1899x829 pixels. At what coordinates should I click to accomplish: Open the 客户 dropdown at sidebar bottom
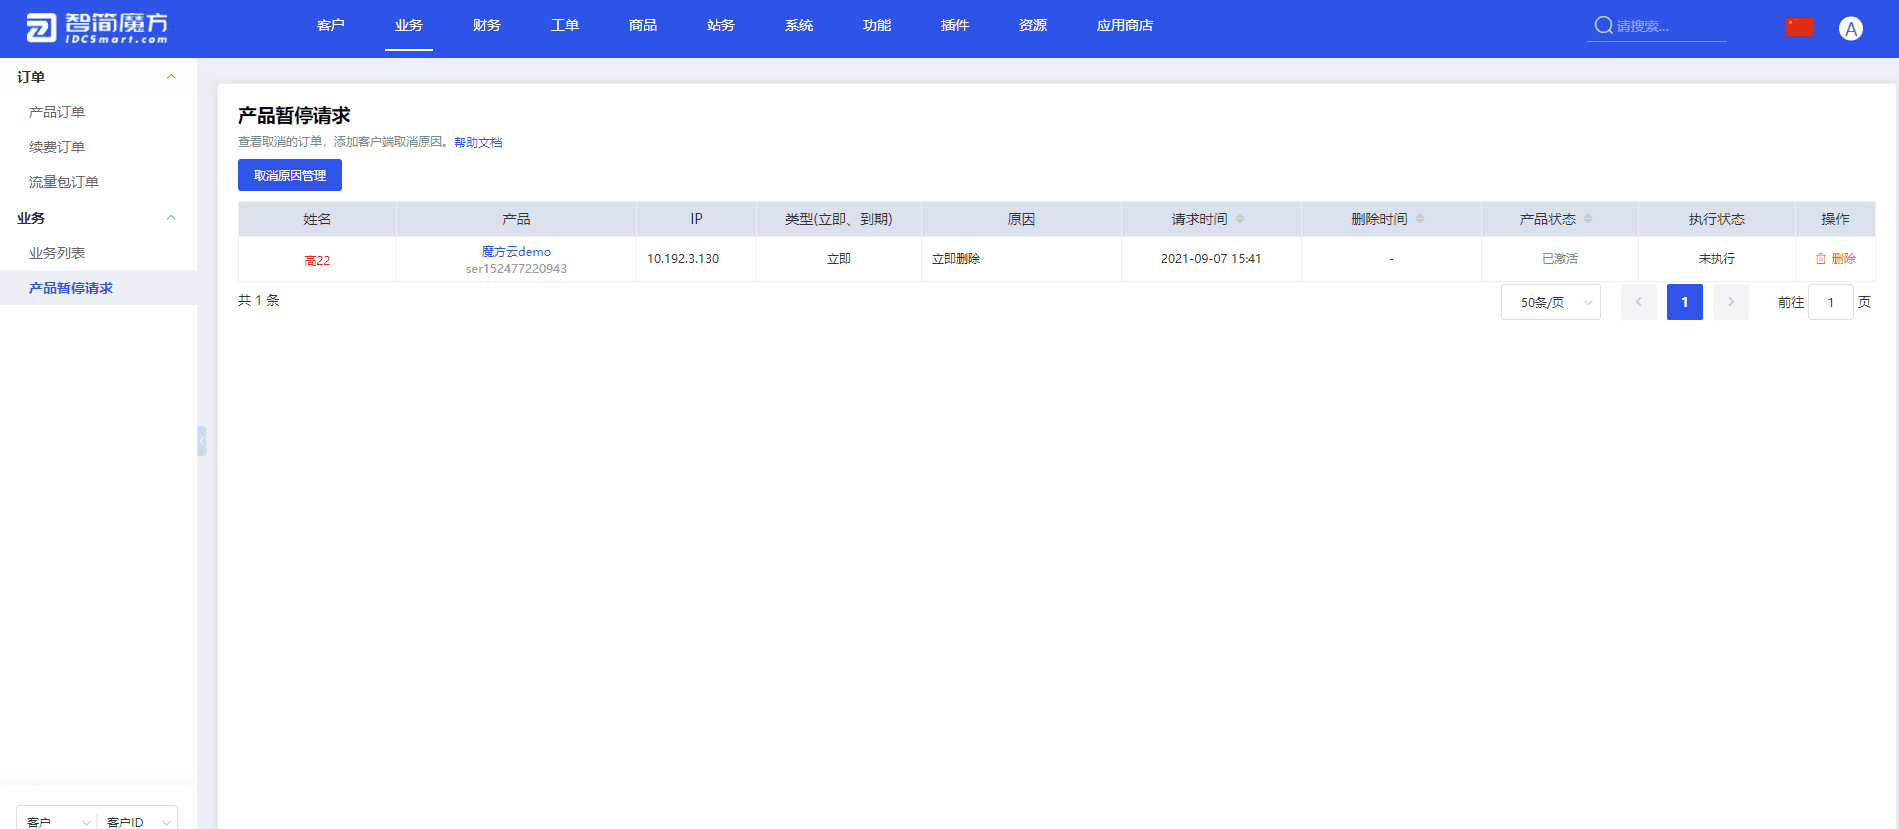coord(57,820)
